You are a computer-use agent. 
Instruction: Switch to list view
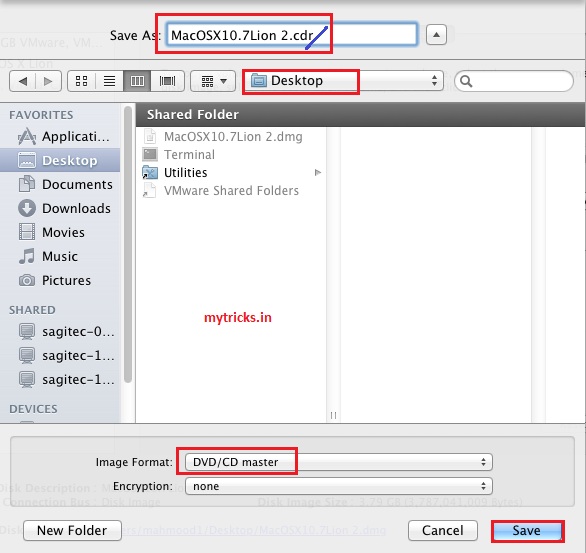(109, 81)
